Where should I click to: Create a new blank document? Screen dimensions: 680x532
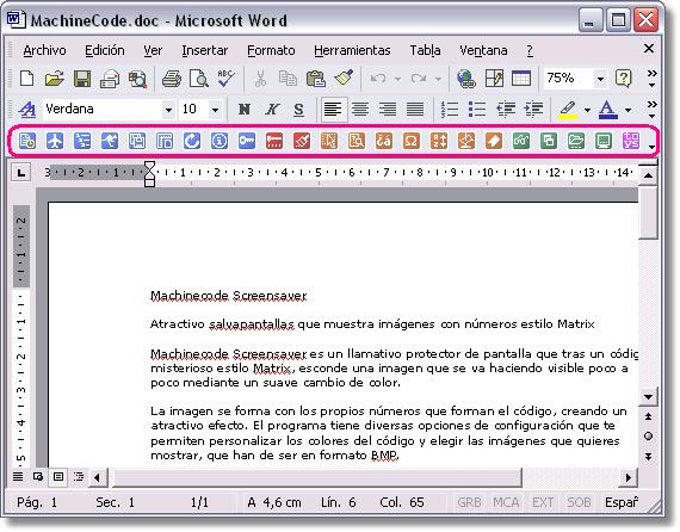coord(27,79)
